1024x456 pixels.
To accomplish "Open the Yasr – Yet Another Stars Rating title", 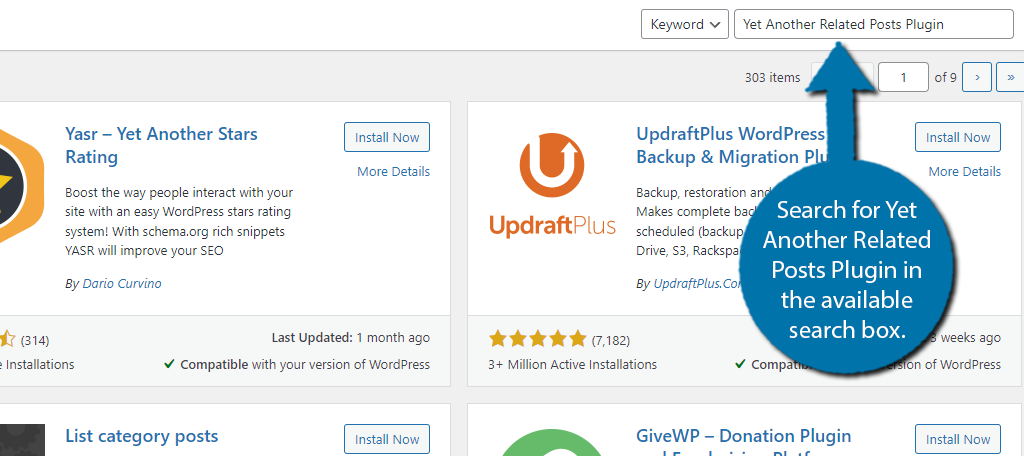I will (161, 145).
